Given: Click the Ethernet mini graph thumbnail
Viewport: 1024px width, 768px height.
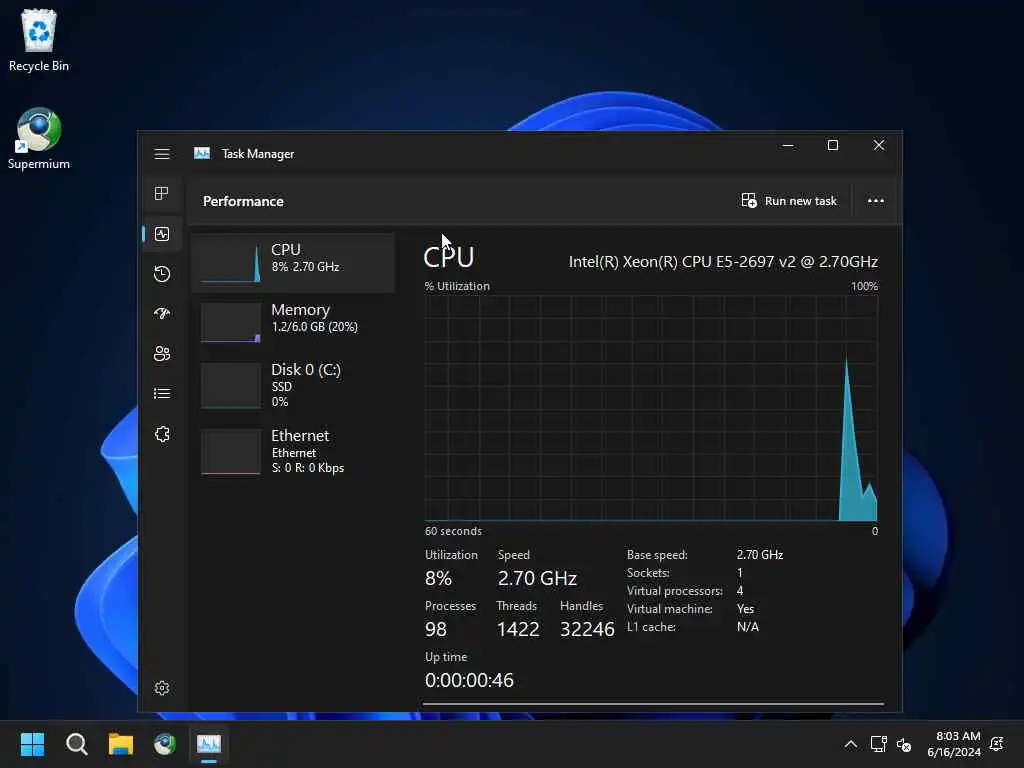Looking at the screenshot, I should (x=231, y=451).
